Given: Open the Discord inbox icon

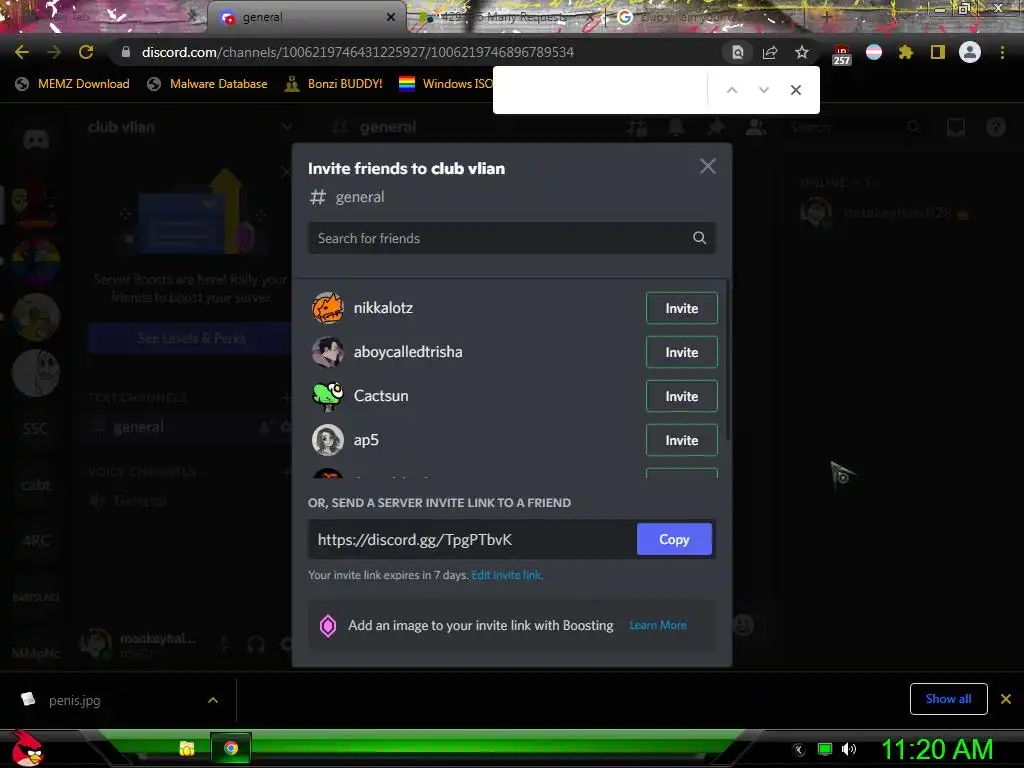Looking at the screenshot, I should tap(955, 127).
